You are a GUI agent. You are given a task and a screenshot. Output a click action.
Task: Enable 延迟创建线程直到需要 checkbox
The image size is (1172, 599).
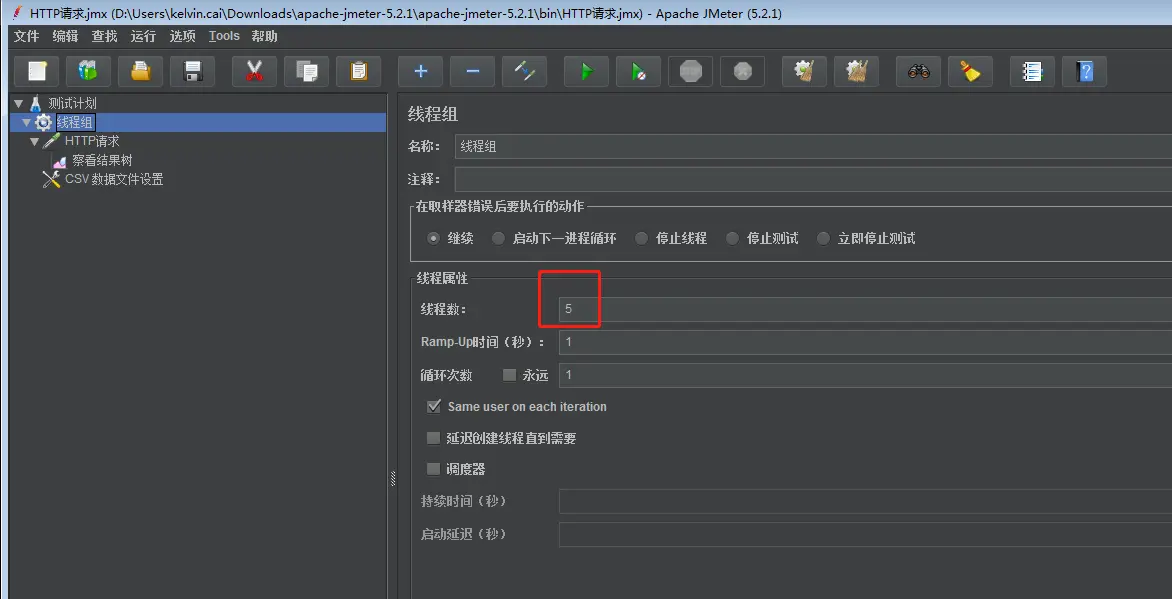tap(434, 438)
